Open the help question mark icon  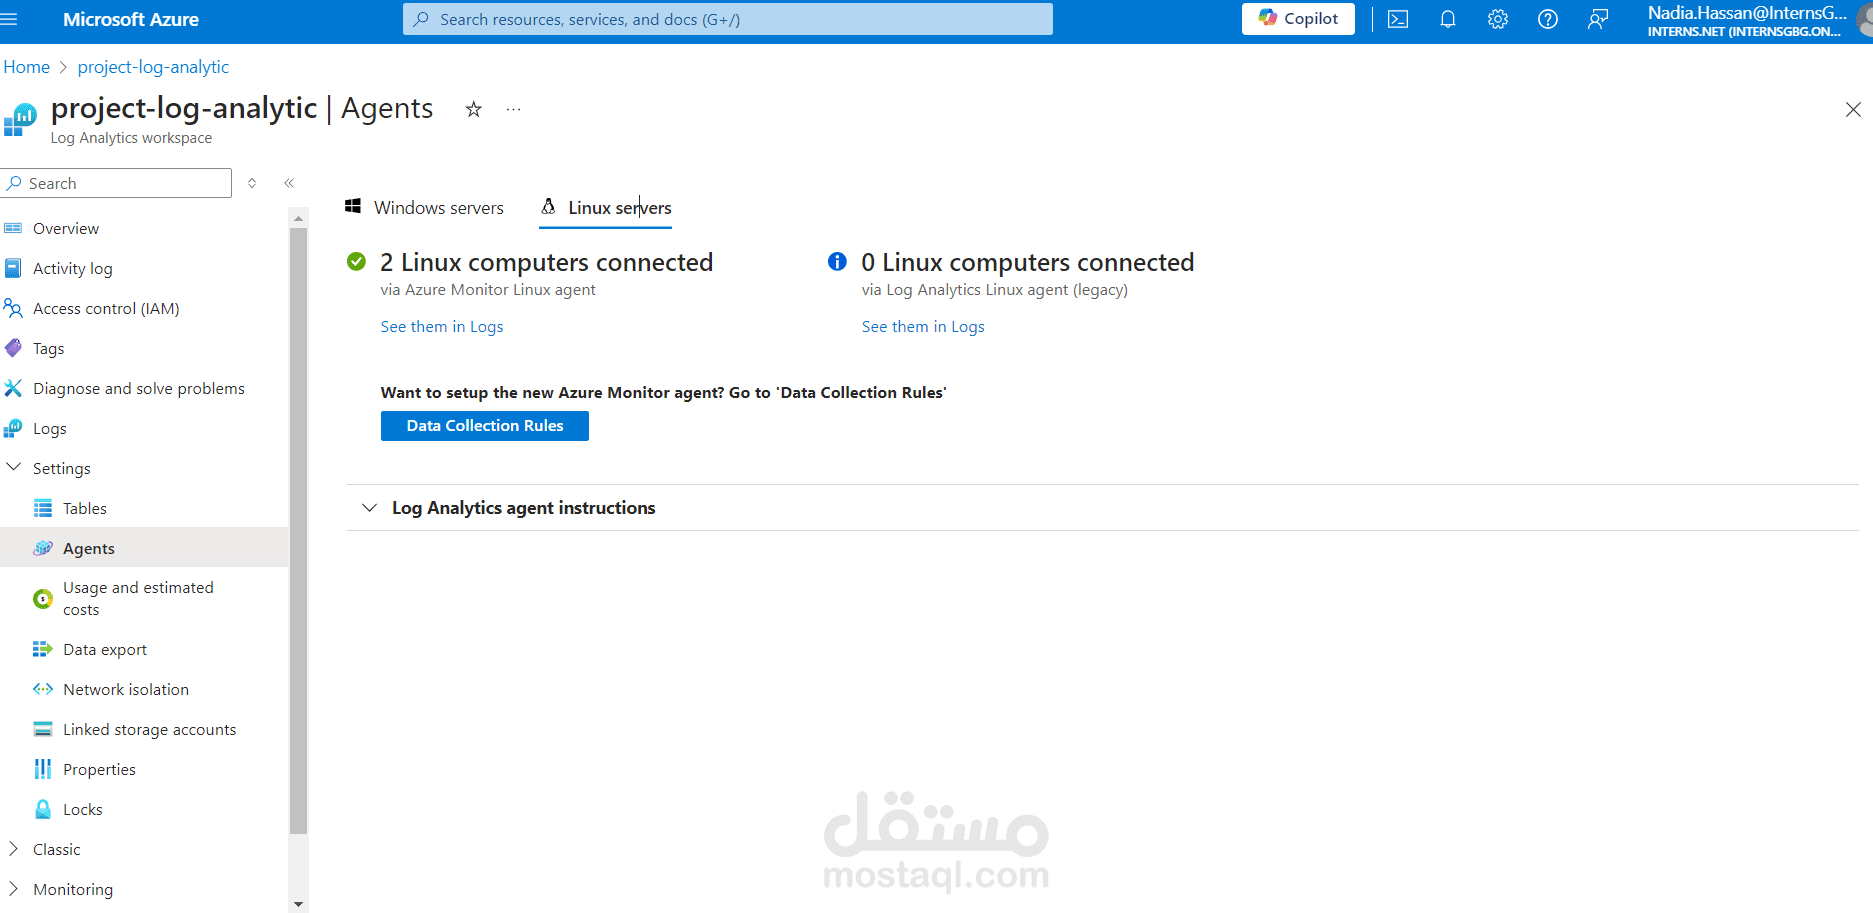1547,19
